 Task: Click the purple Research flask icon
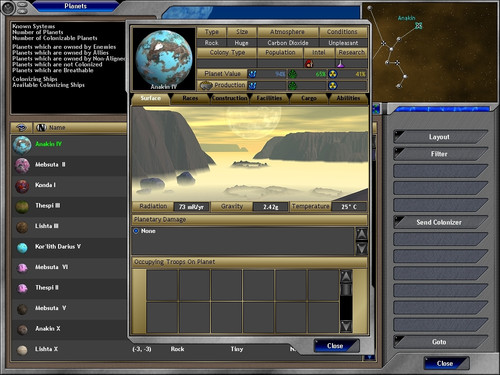point(340,63)
